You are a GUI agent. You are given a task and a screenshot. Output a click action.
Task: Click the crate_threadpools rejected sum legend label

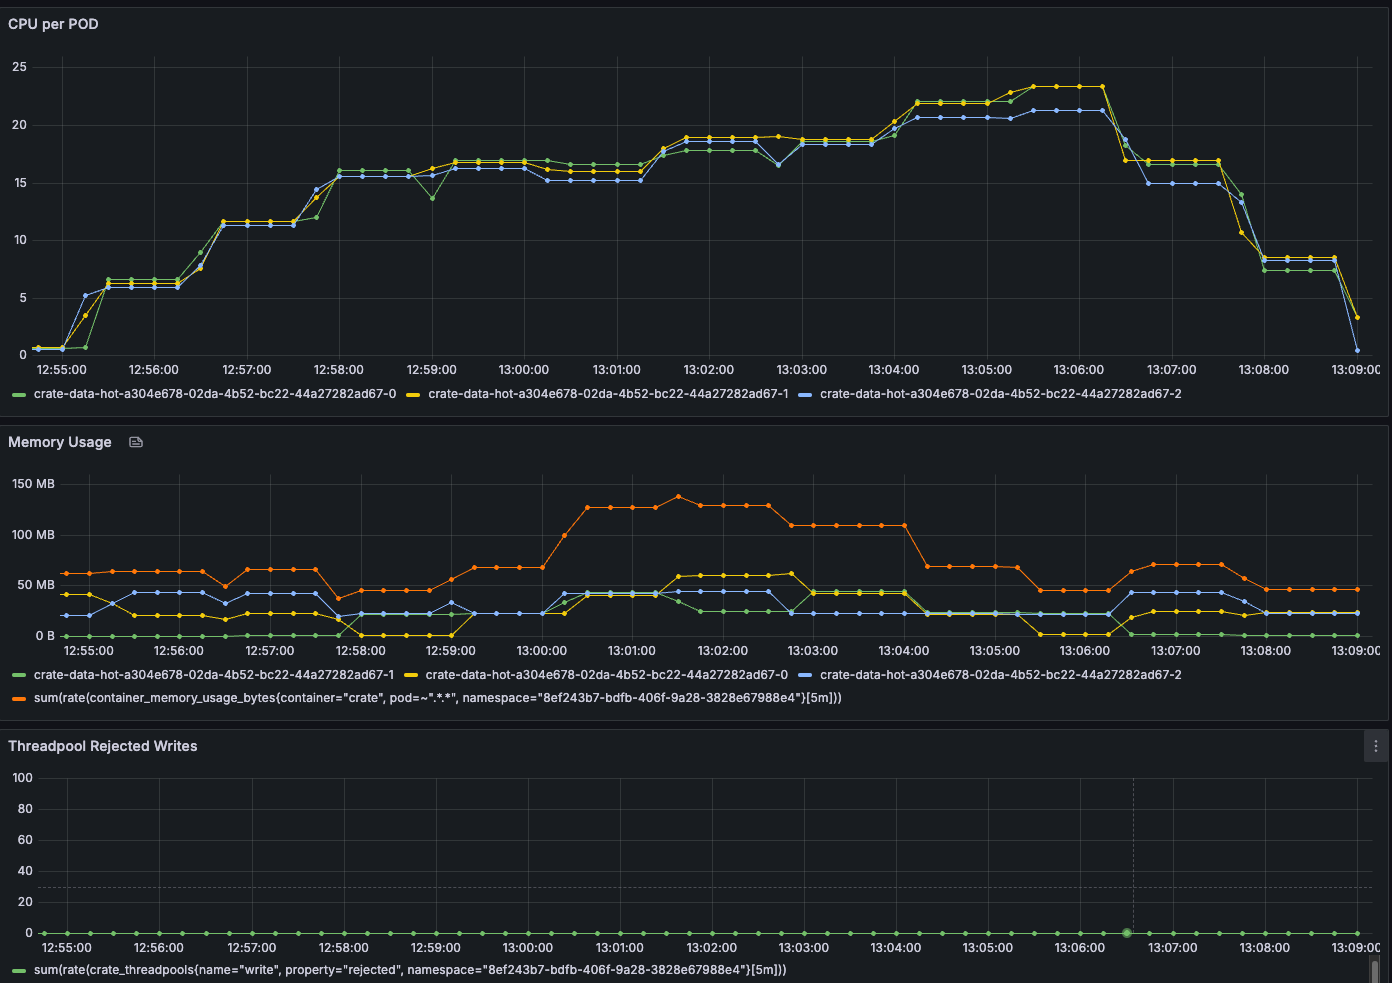pos(410,970)
